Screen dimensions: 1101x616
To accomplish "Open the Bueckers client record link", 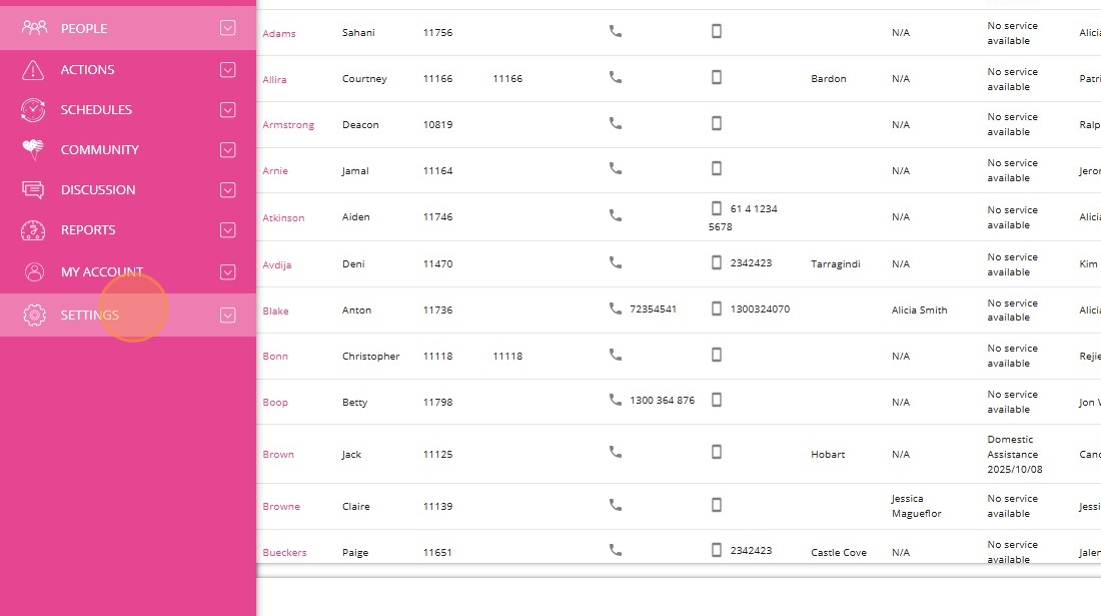I will tap(284, 553).
